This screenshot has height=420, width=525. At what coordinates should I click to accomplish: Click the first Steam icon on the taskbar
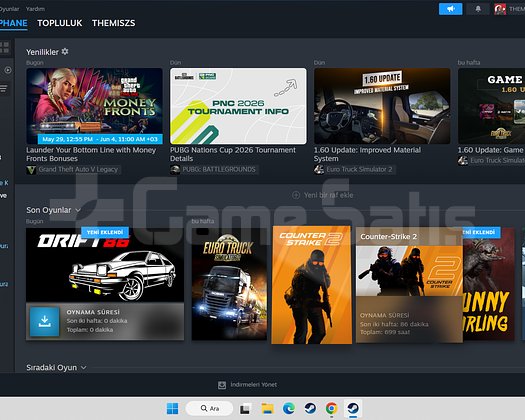[x=310, y=409]
